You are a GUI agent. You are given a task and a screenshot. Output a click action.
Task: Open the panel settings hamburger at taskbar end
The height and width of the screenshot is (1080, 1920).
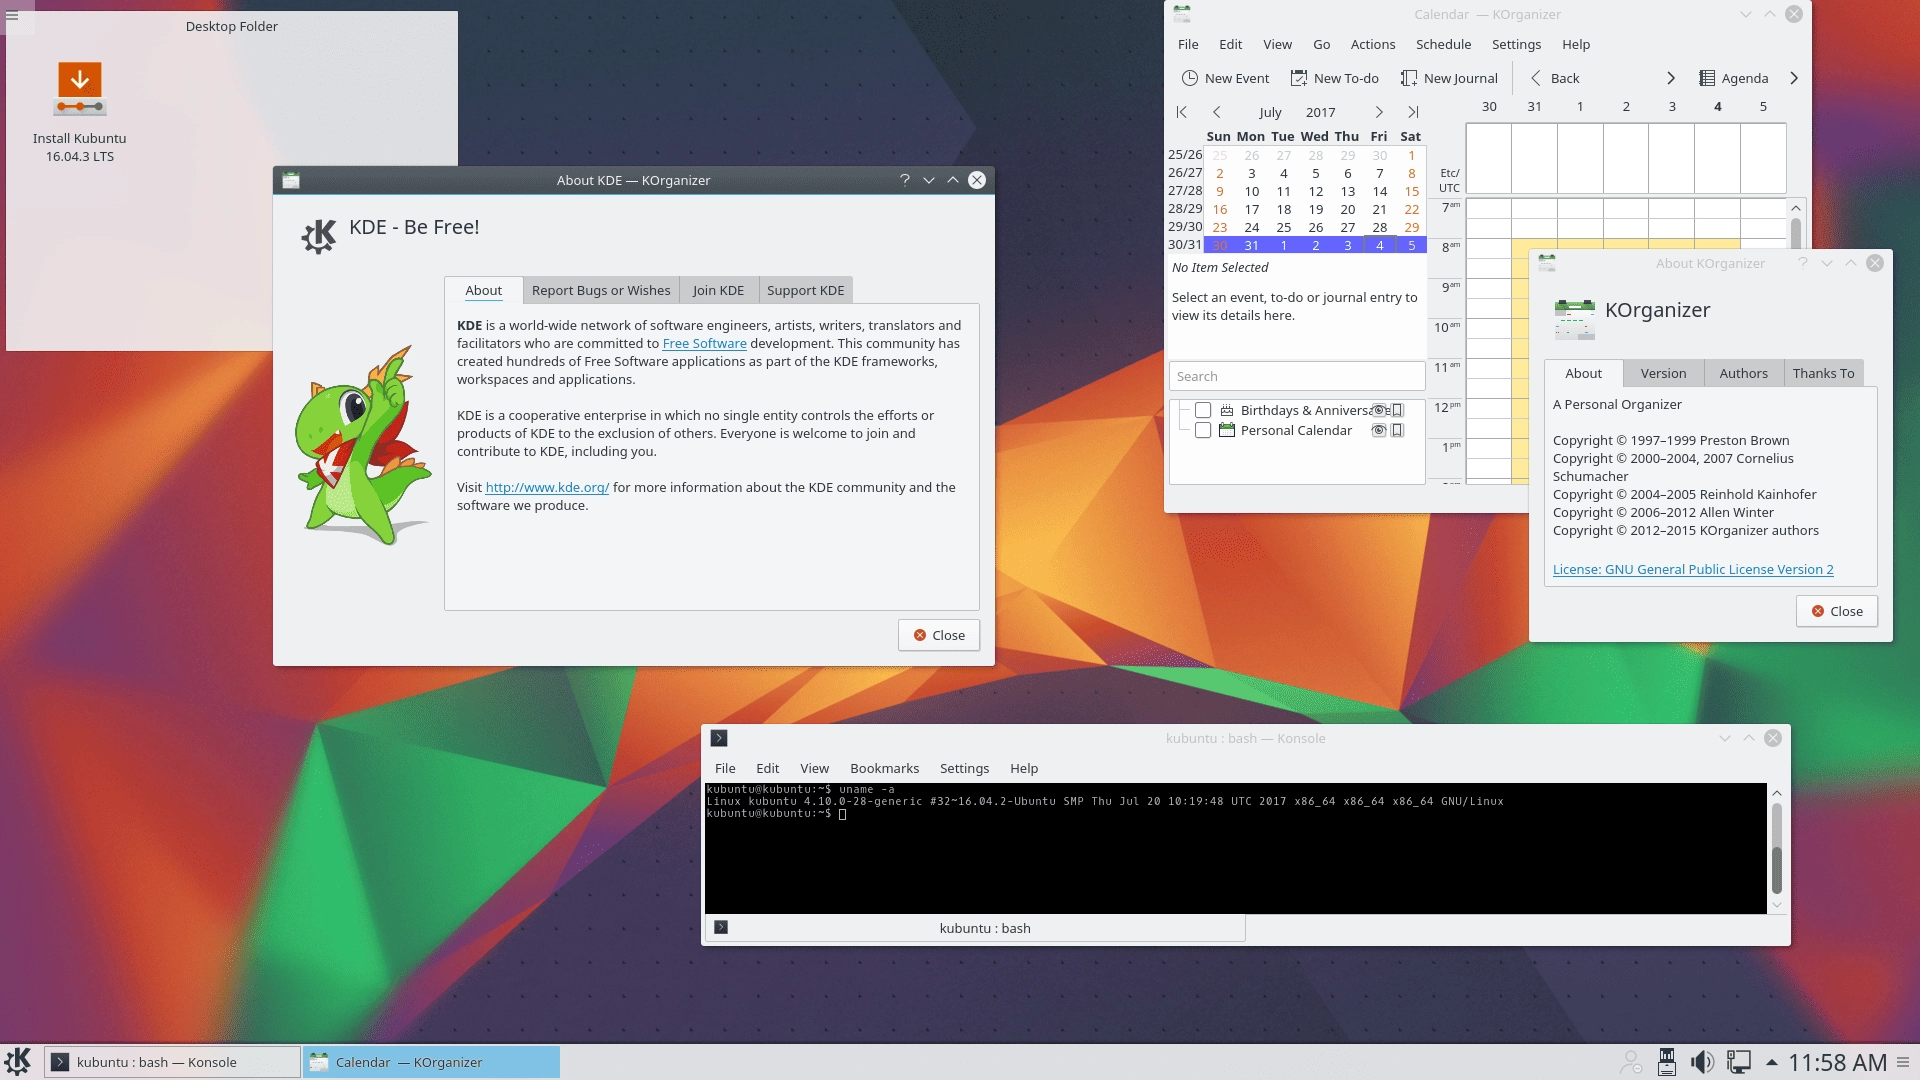[x=1903, y=1062]
